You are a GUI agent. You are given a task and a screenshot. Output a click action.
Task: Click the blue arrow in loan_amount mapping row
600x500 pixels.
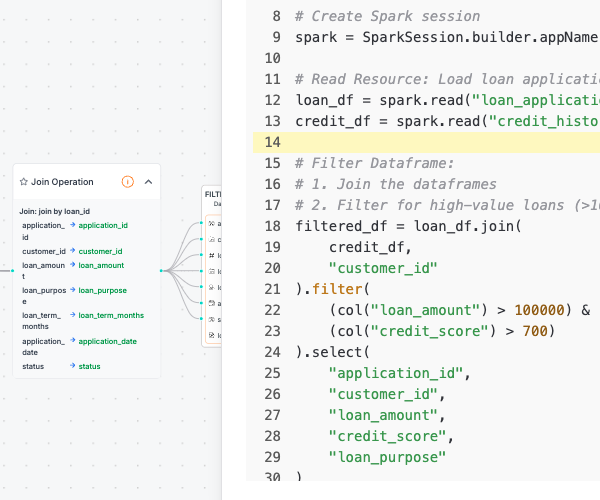point(73,265)
